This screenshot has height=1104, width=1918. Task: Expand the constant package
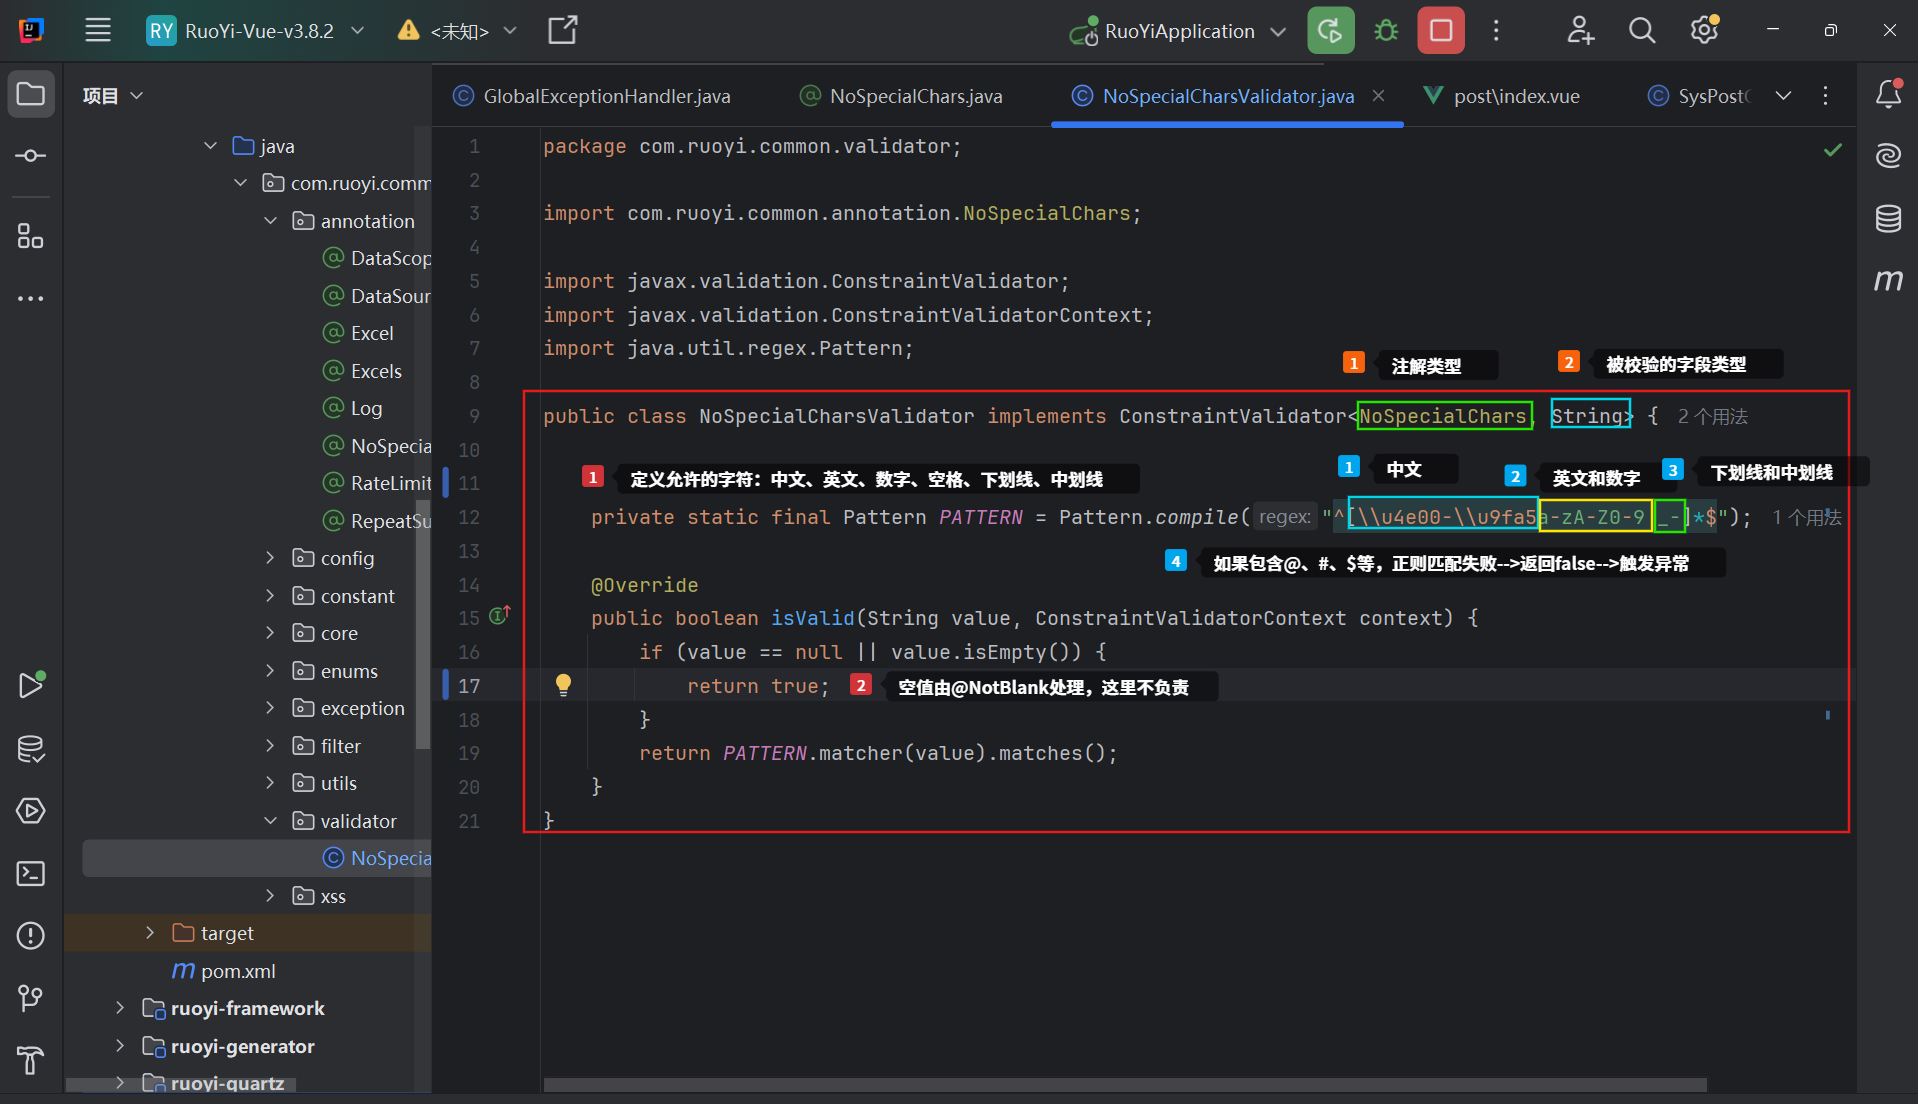(x=270, y=596)
